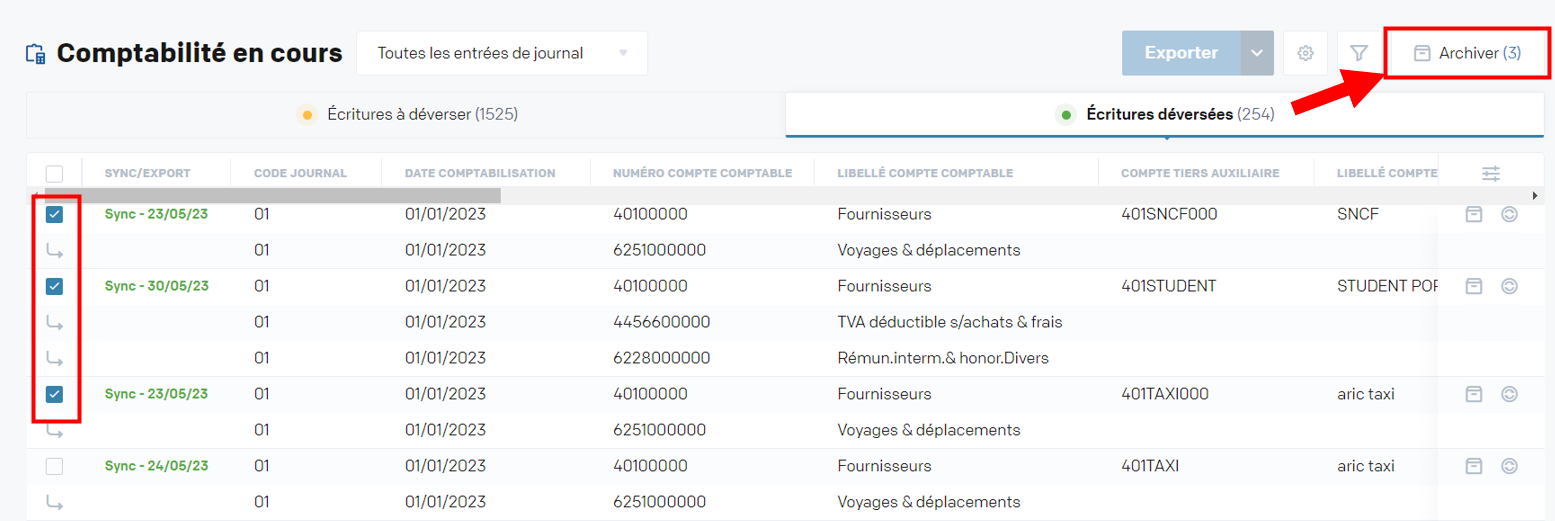
Task: Switch to 'Écritures à déverser' tab
Action: click(x=407, y=115)
